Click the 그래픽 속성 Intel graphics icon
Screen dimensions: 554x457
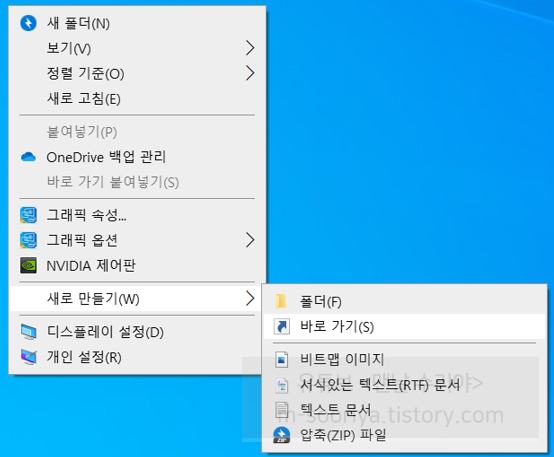[x=28, y=215]
